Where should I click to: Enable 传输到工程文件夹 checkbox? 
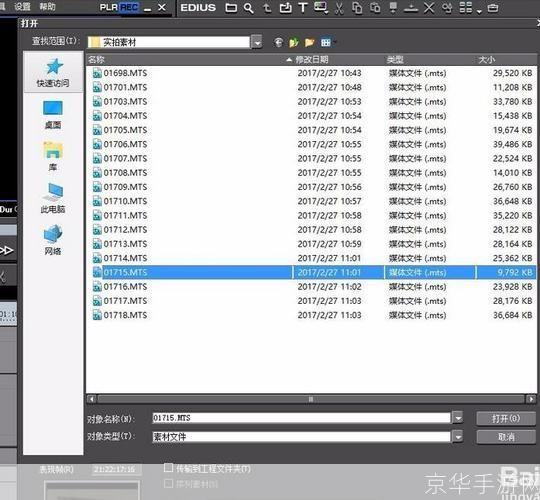168,468
